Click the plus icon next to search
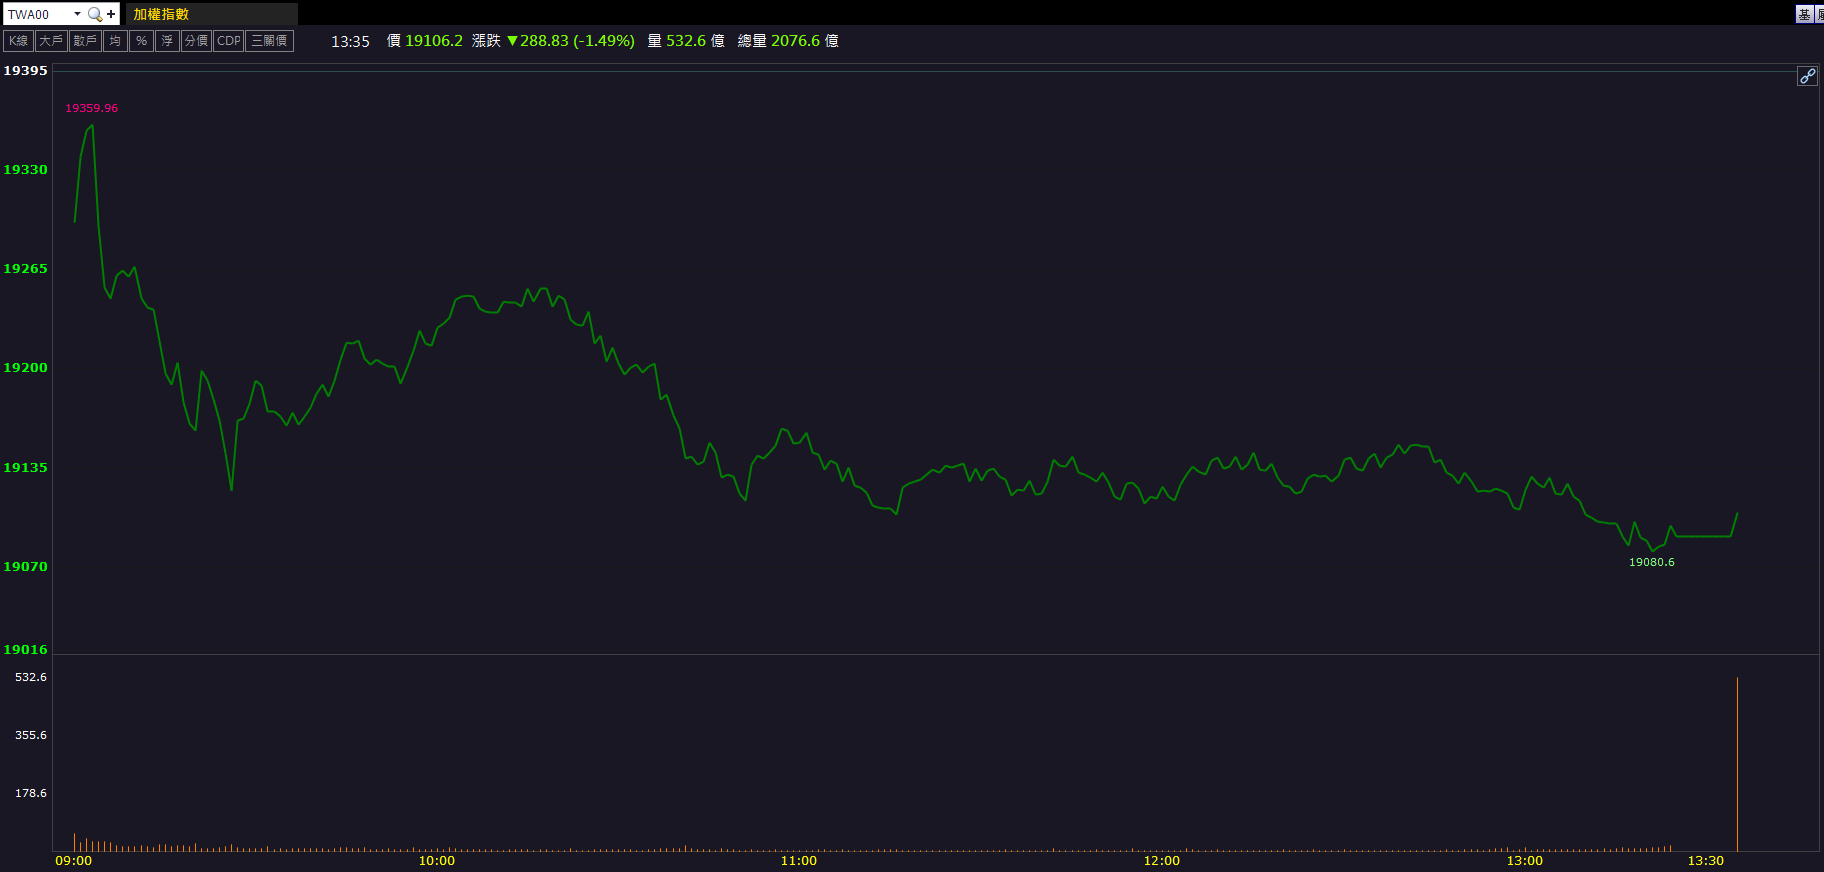The height and width of the screenshot is (872, 1824). [111, 14]
